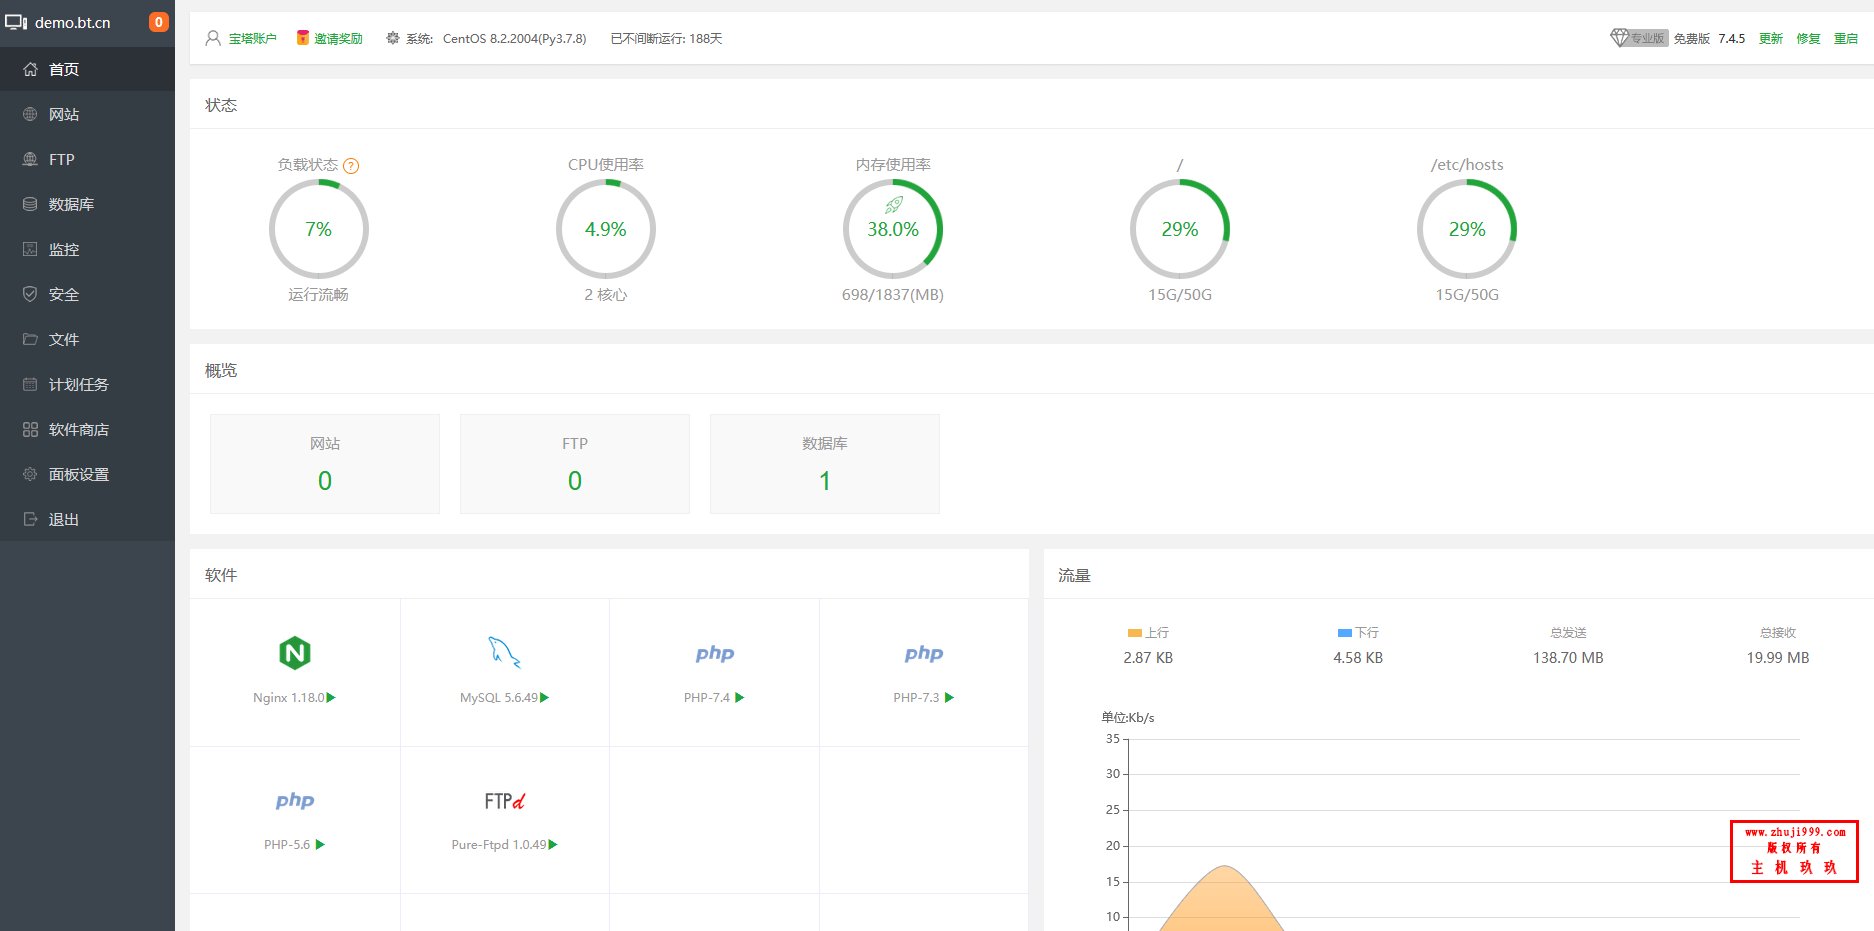This screenshot has width=1874, height=931.
Task: Click the shield icon beside 安全
Action: click(x=30, y=294)
